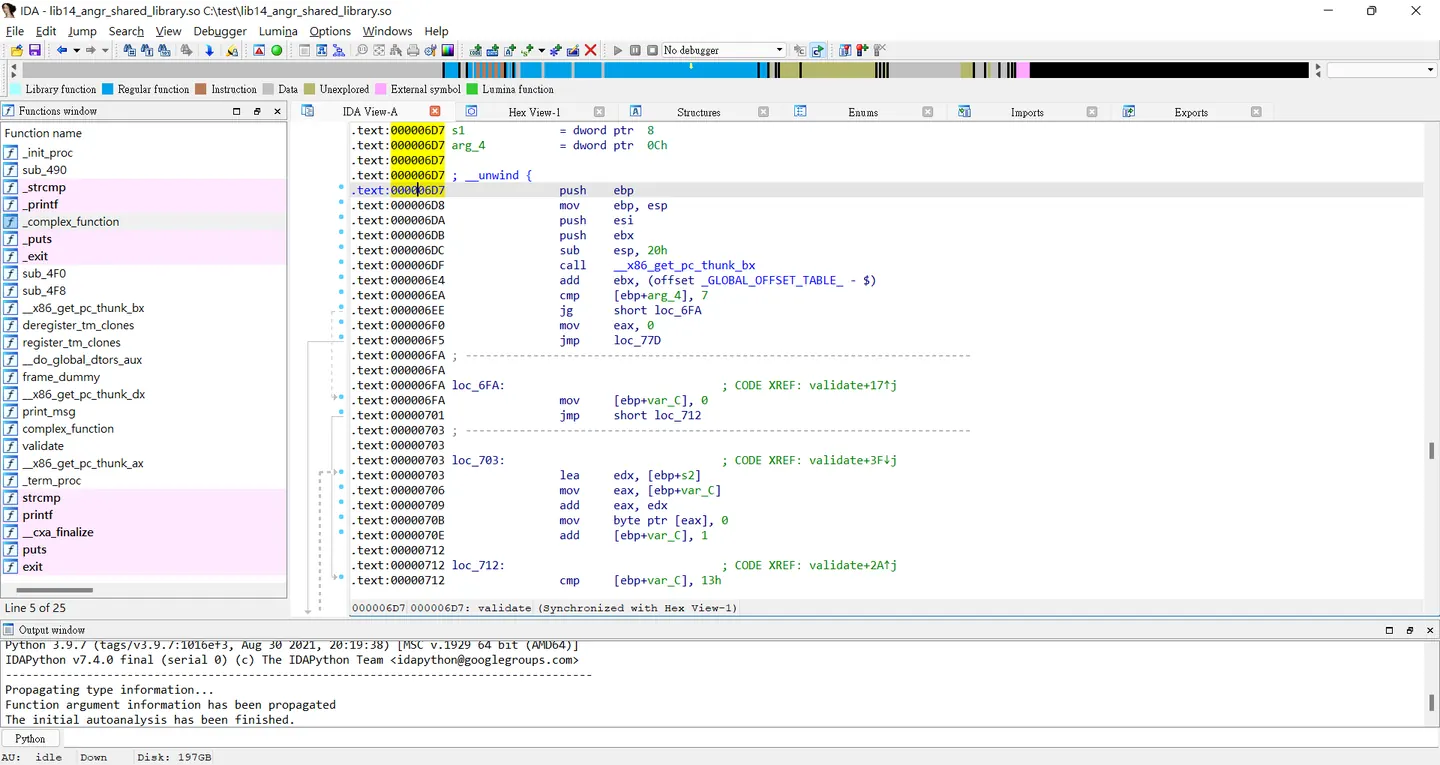
Task: Select the validate function in list
Action: pyautogui.click(x=43, y=446)
